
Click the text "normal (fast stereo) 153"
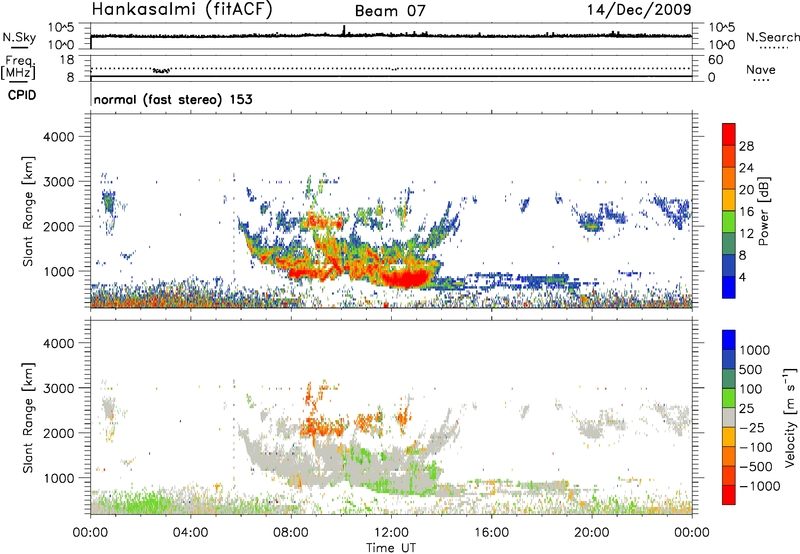[x=173, y=99]
